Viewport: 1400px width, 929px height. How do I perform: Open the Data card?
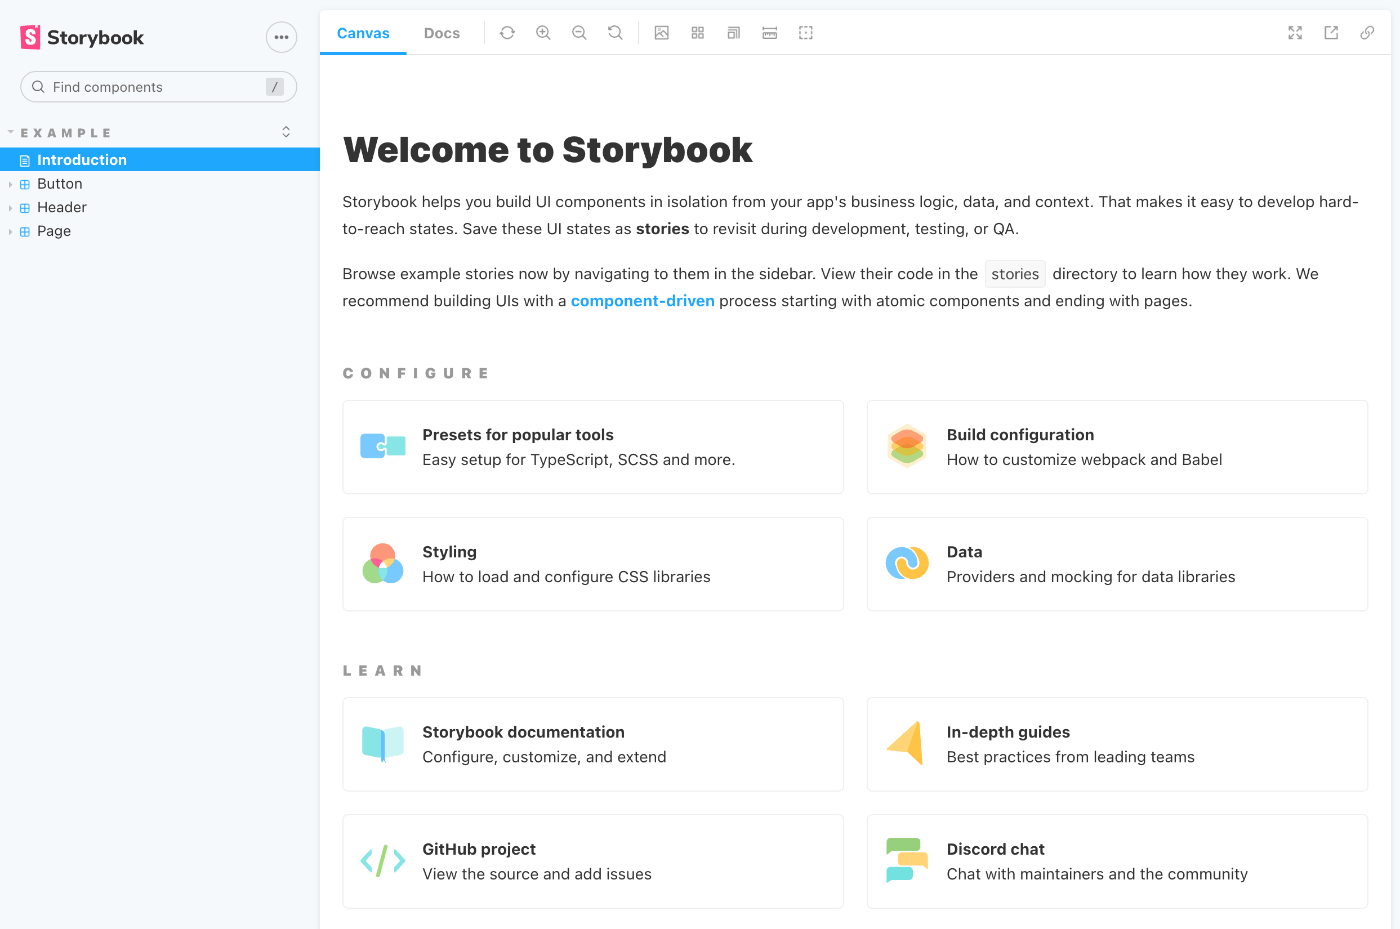pos(1117,564)
